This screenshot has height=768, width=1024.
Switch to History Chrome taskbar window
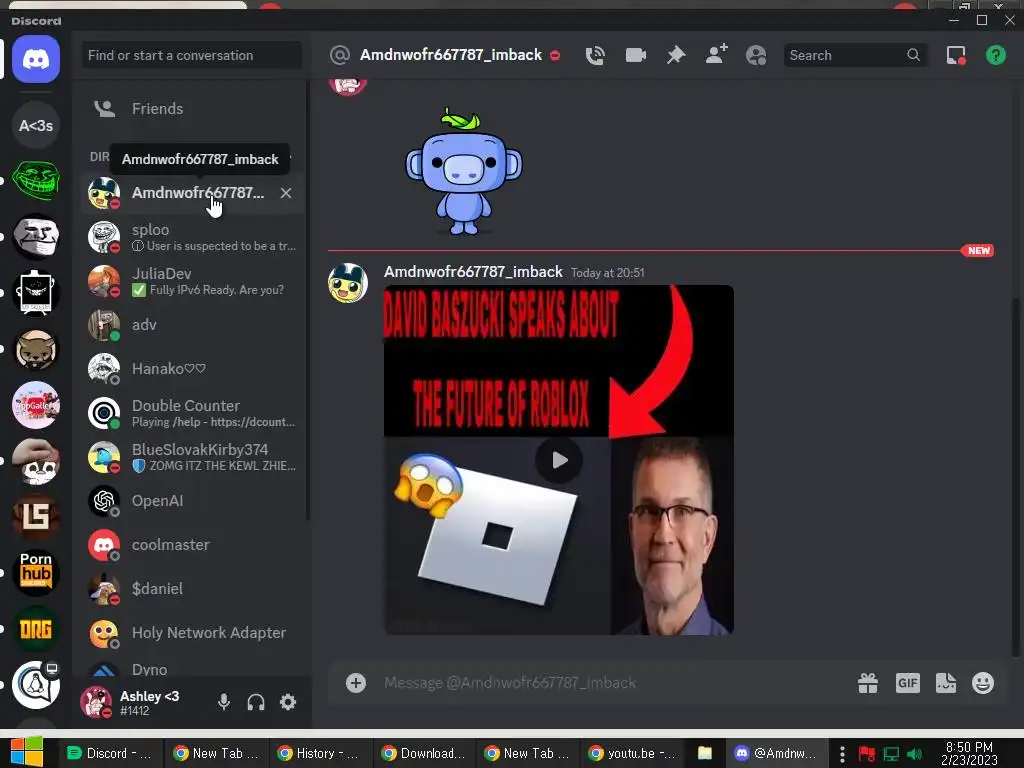tap(320, 753)
